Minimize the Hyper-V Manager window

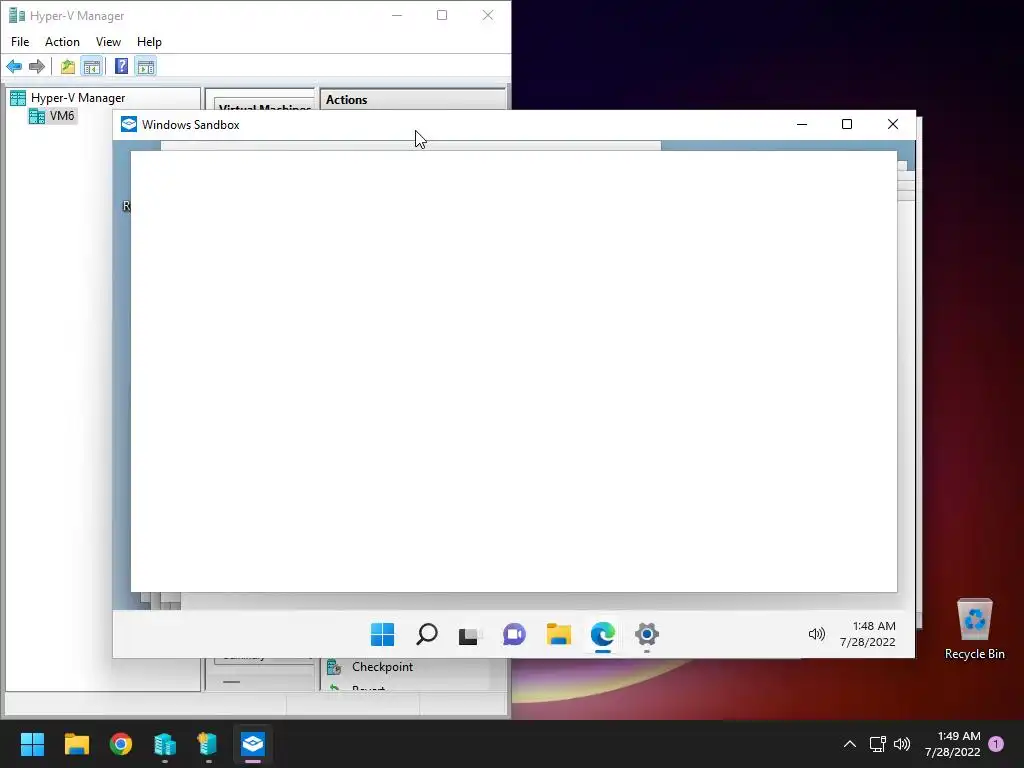[396, 15]
